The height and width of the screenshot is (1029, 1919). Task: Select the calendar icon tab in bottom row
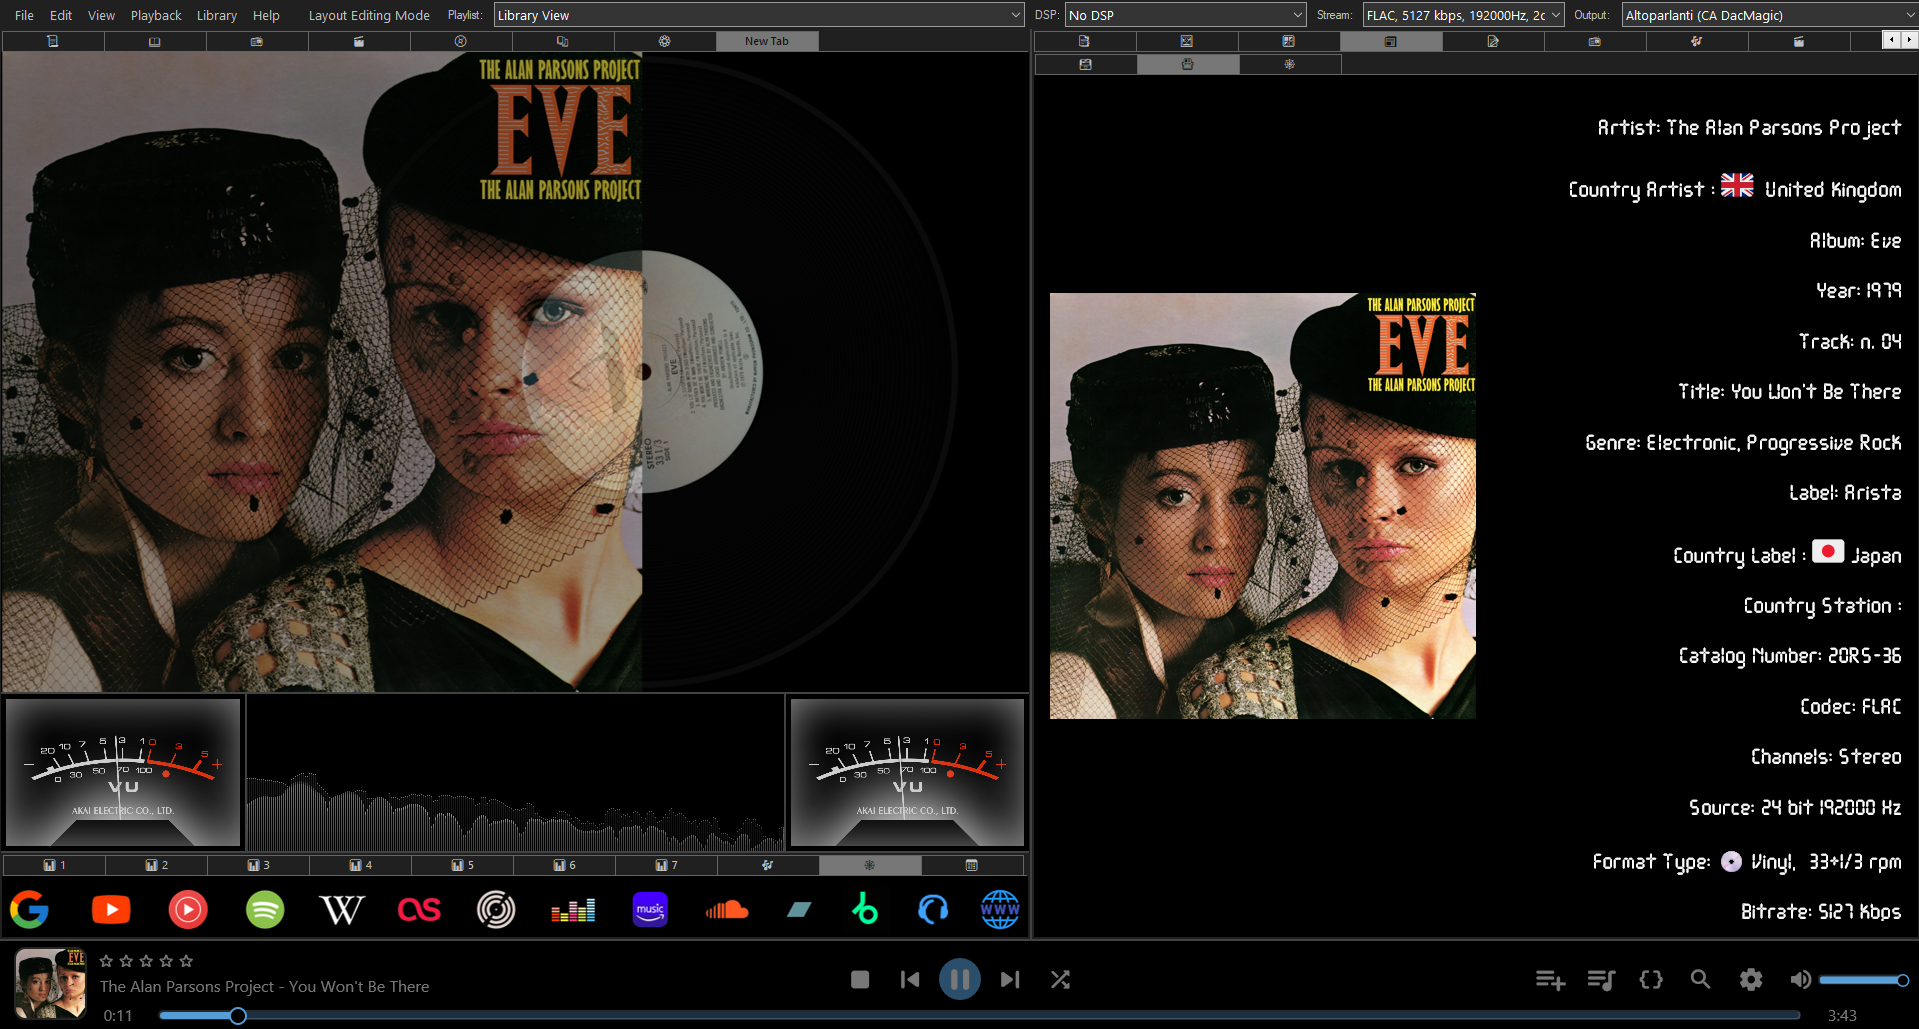[x=972, y=865]
